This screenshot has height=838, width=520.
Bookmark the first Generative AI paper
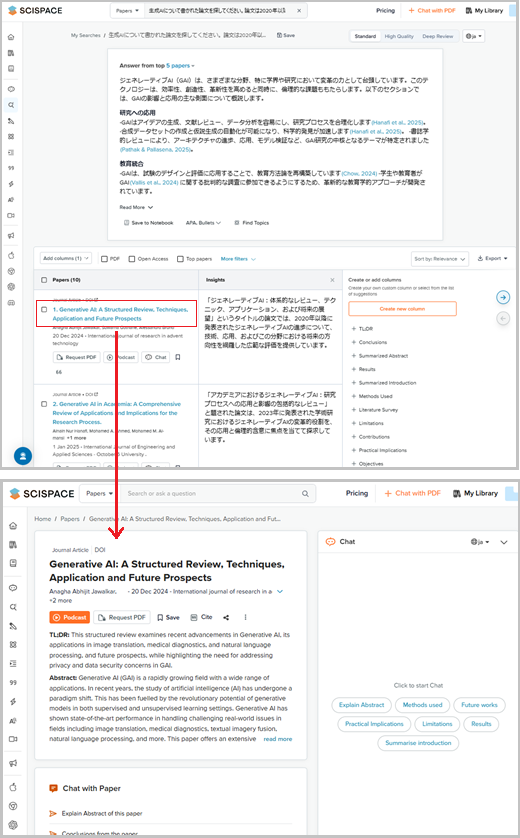(x=178, y=357)
